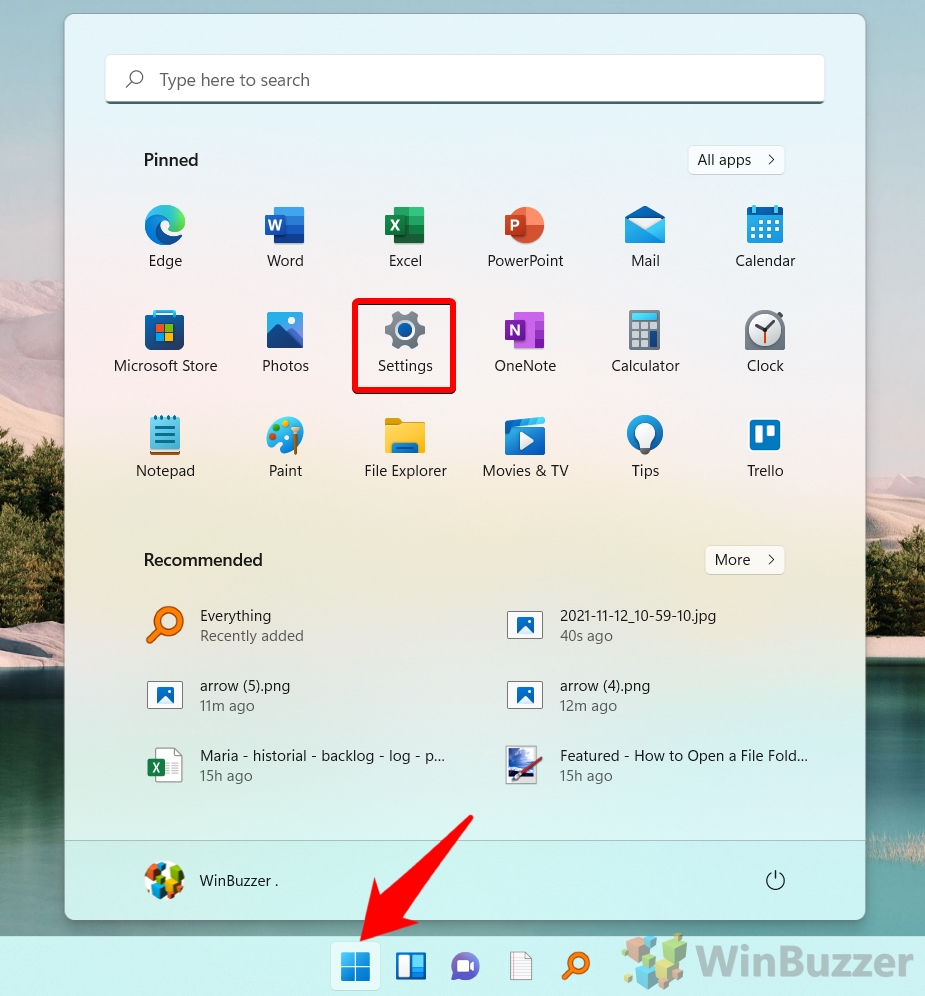This screenshot has width=925, height=996.
Task: Open Everything search in taskbar
Action: pyautogui.click(x=576, y=966)
